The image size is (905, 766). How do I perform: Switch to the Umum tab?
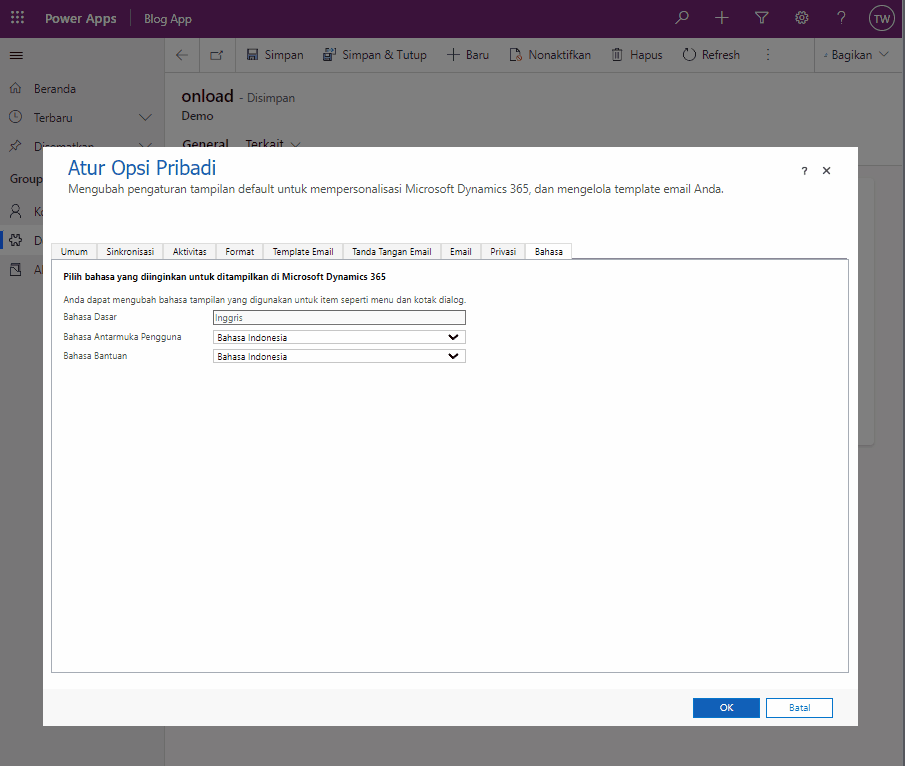[74, 252]
